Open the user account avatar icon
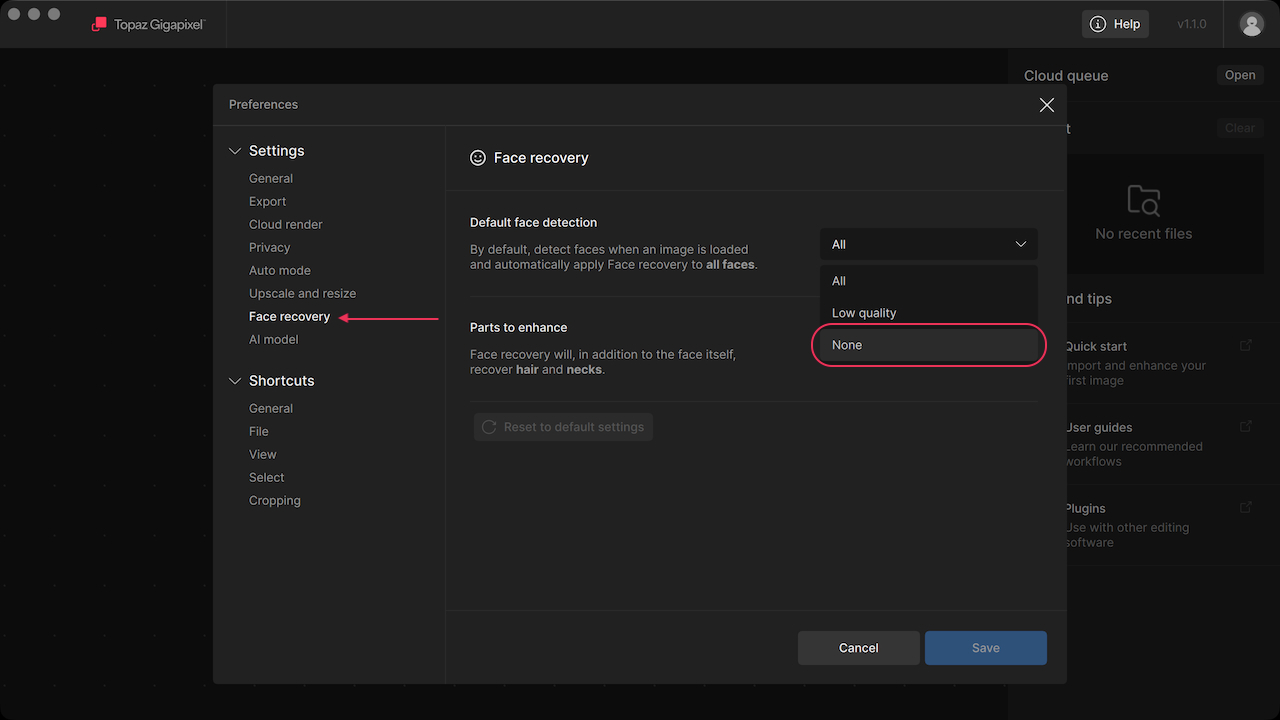The width and height of the screenshot is (1280, 720). [x=1251, y=24]
